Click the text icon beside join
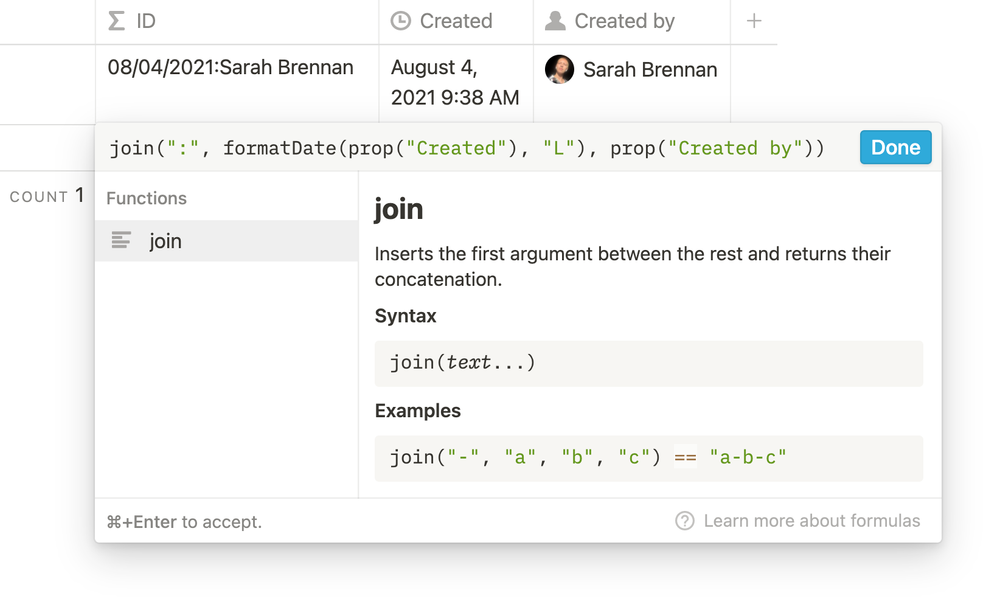Image resolution: width=1000 pixels, height=607 pixels. pyautogui.click(x=121, y=241)
